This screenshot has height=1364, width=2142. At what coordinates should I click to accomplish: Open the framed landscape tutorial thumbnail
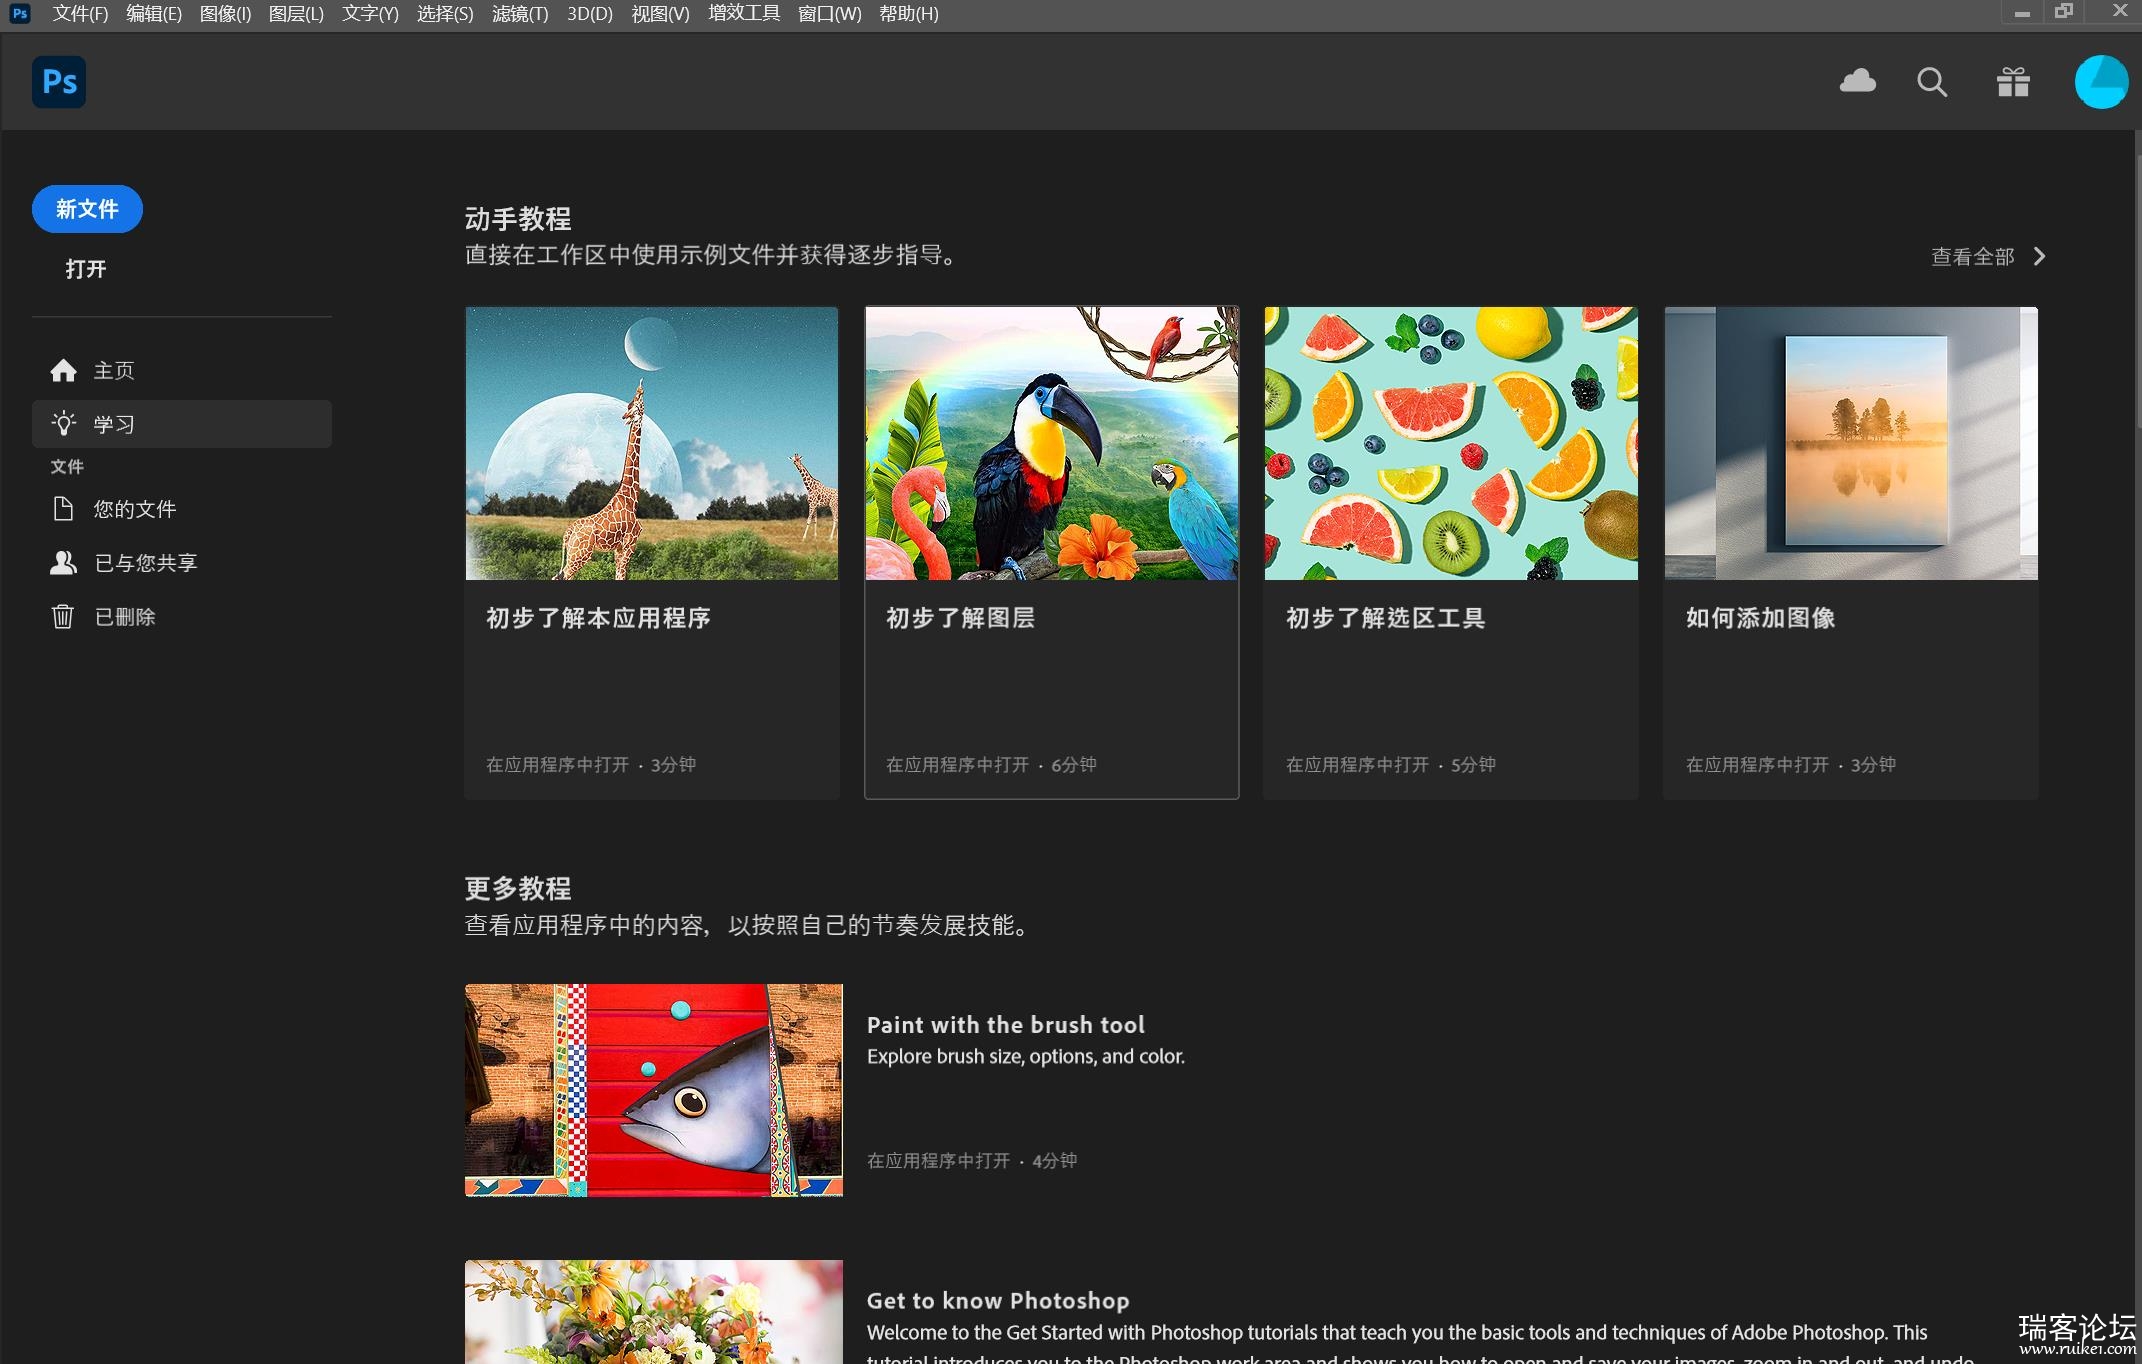click(1851, 443)
